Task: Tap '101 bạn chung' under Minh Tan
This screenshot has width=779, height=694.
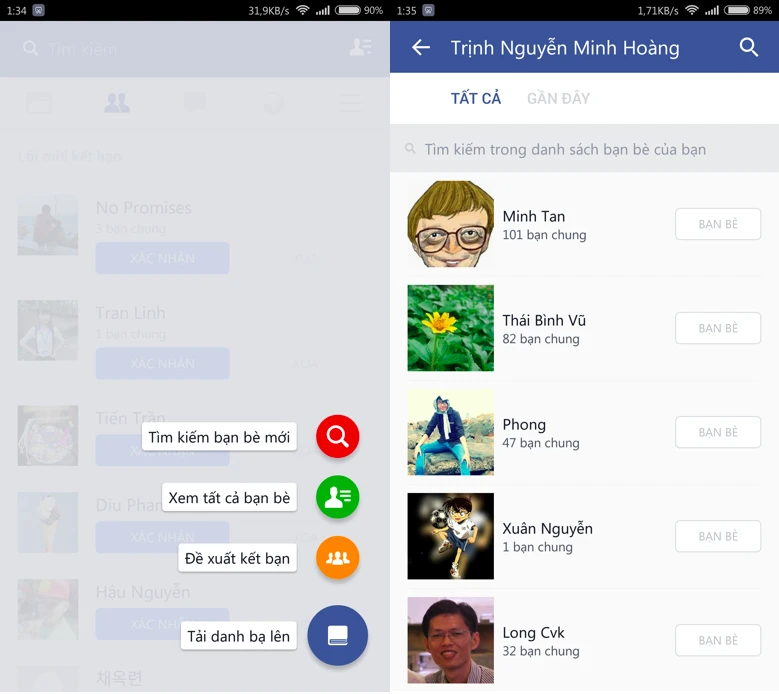Action: pos(544,234)
